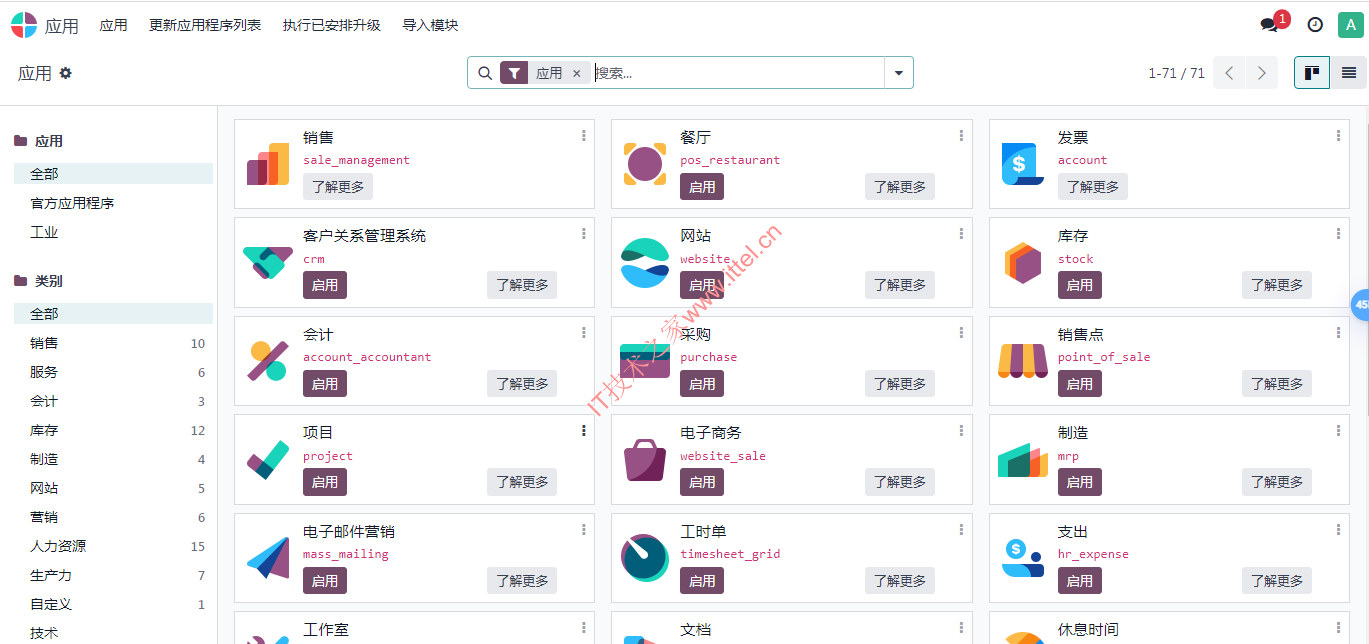The image size is (1369, 644).
Task: Open the 工时单 card three-dot menu
Action: (x=961, y=530)
